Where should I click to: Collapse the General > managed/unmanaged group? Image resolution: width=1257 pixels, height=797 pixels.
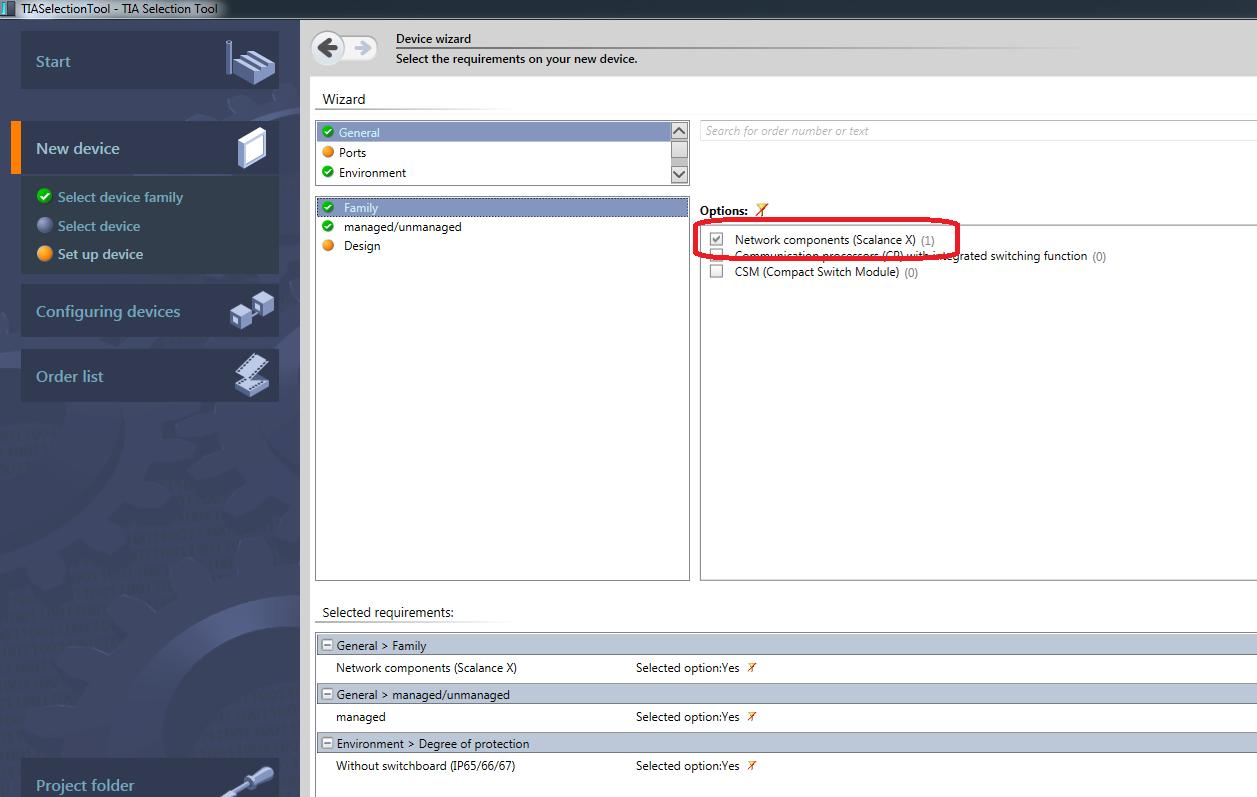(x=327, y=695)
